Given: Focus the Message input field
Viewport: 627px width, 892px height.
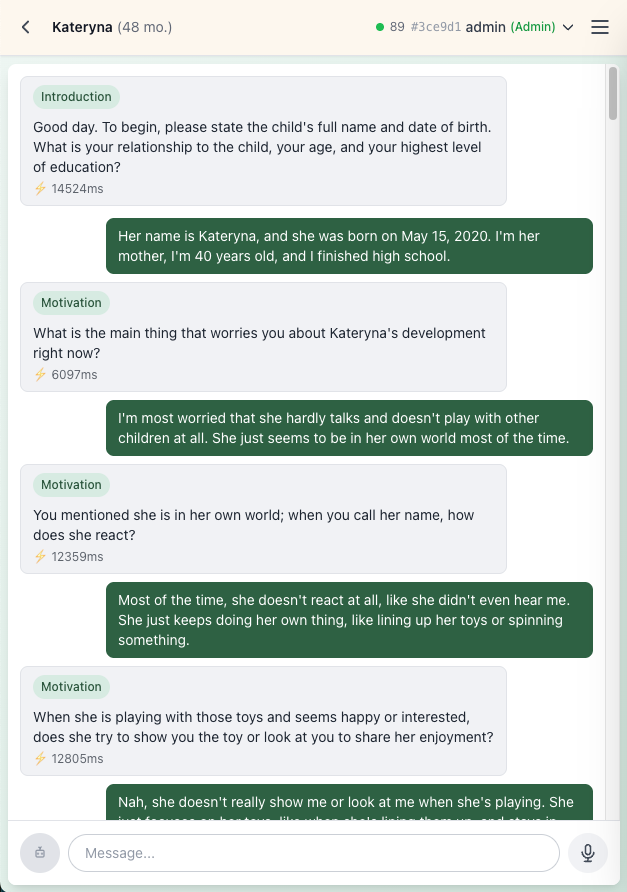Looking at the screenshot, I should click(313, 853).
